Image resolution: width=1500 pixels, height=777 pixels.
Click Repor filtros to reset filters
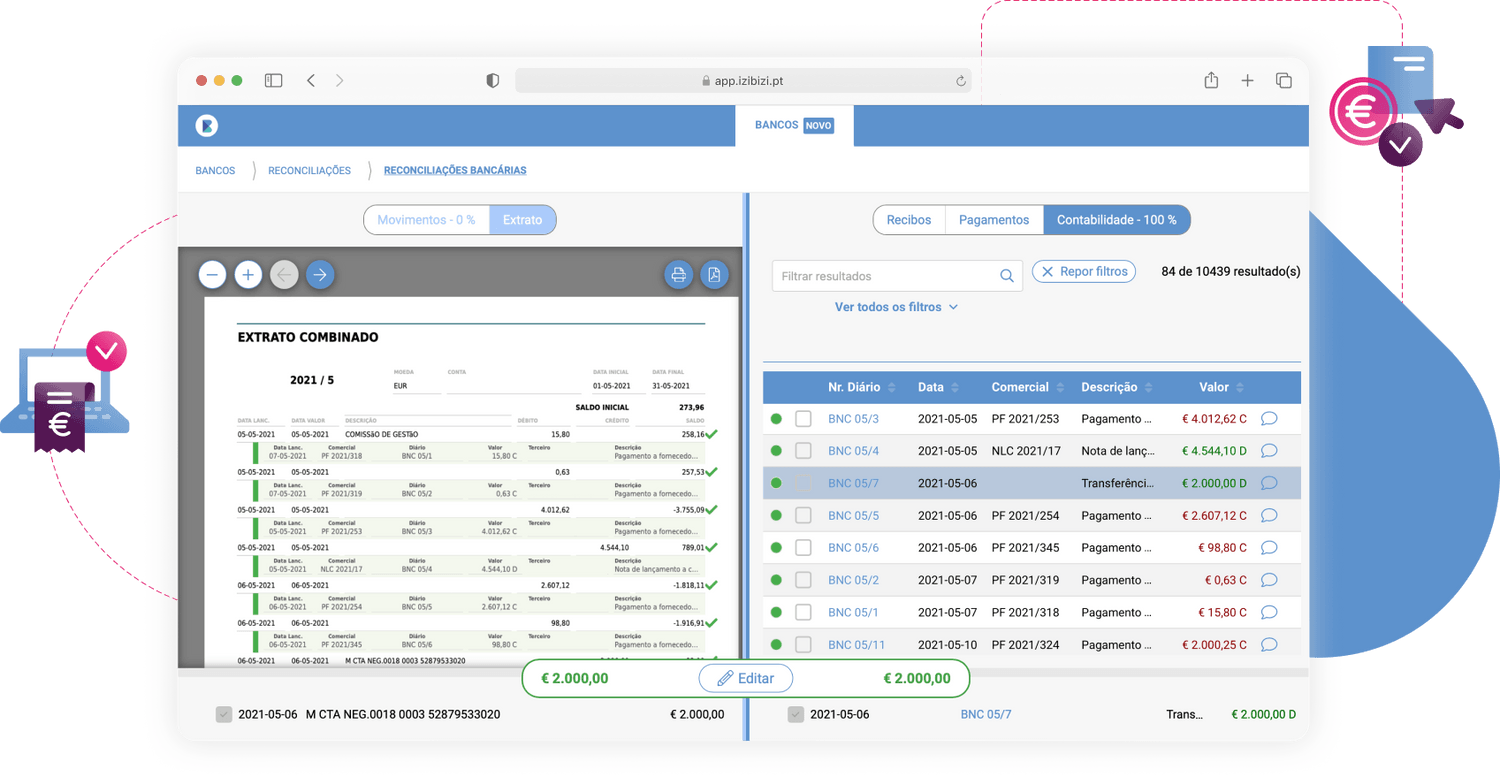pos(1084,271)
